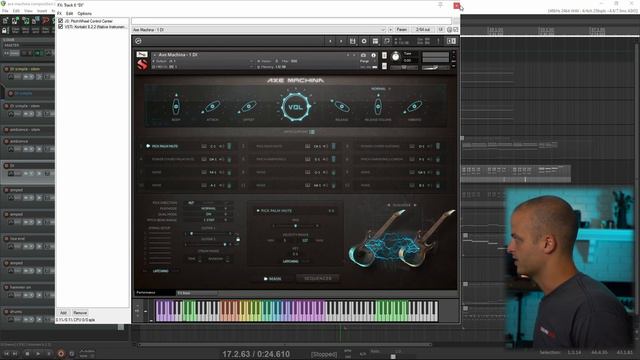This screenshot has height=360, width=640.
Task: Click the Kontakt Tune knob
Action: [396, 57]
